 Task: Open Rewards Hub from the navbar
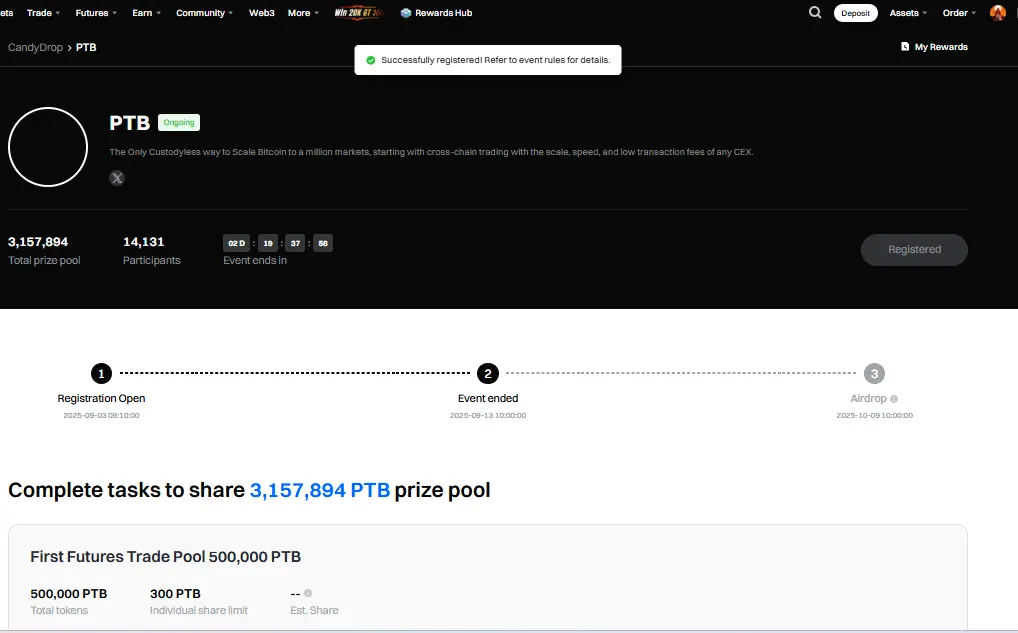[436, 13]
